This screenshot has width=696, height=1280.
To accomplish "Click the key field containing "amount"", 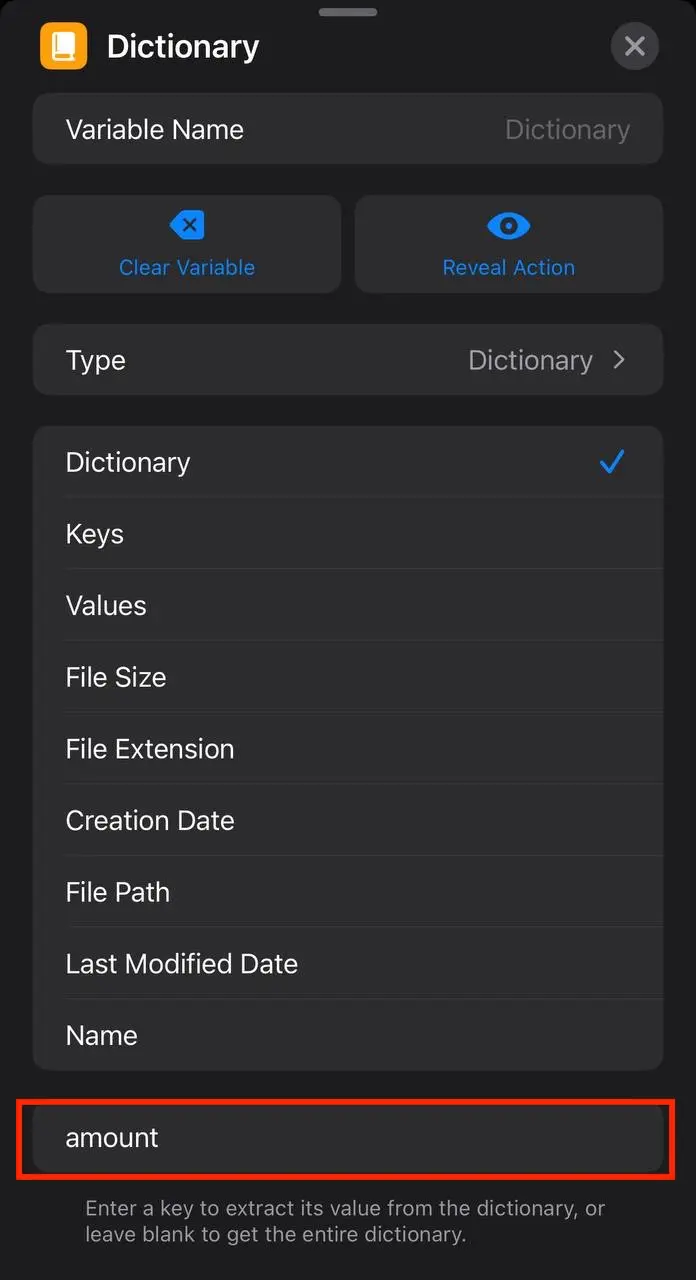I will coord(347,1138).
